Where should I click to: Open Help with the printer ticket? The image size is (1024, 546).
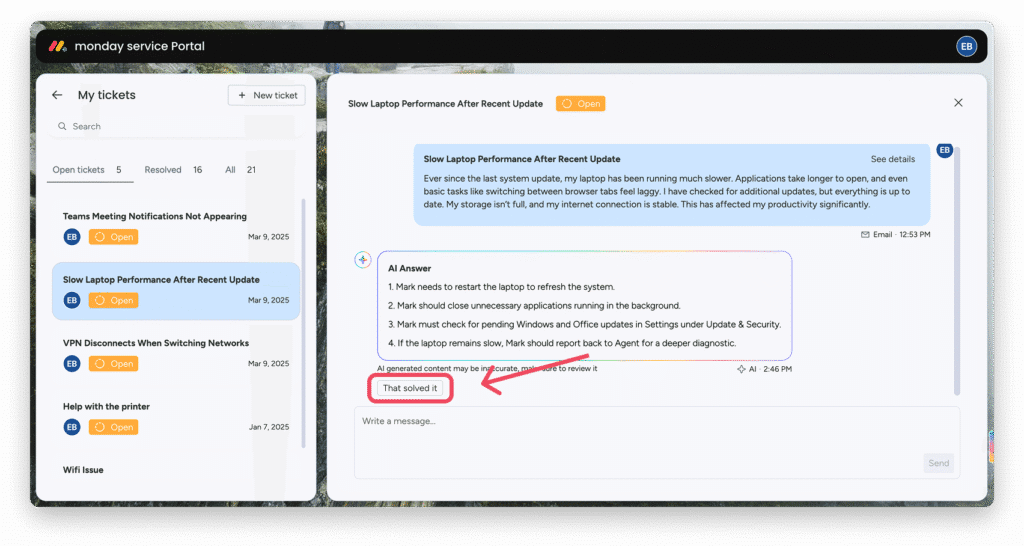click(x=176, y=417)
